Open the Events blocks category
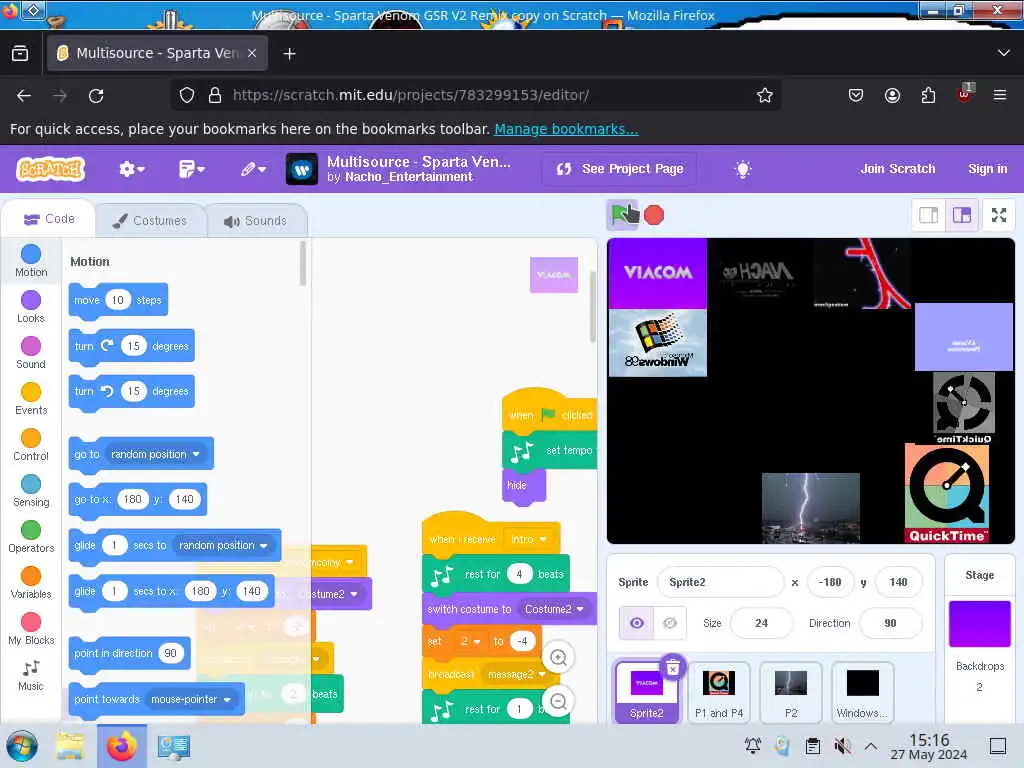 coord(31,400)
